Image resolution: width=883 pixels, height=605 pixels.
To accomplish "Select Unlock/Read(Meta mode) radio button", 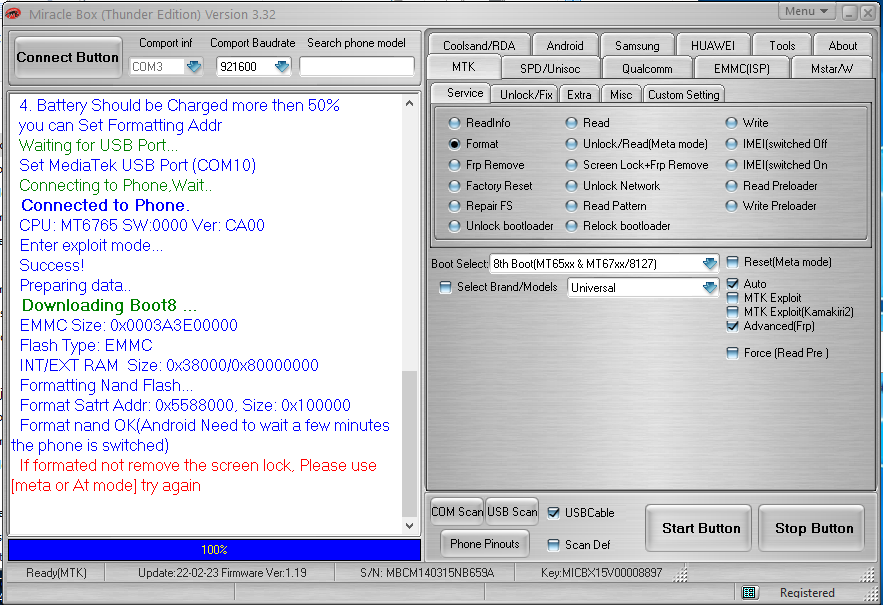I will [x=572, y=144].
